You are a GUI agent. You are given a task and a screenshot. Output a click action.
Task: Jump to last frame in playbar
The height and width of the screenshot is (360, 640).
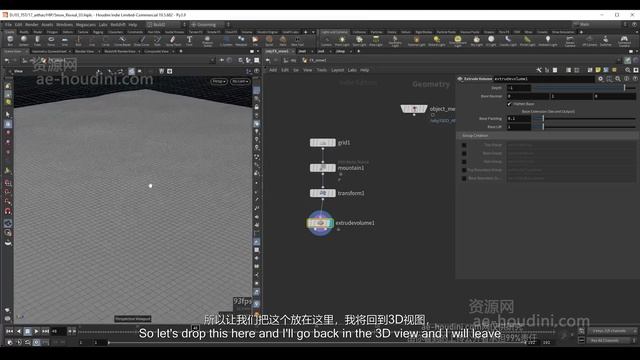tap(45, 331)
